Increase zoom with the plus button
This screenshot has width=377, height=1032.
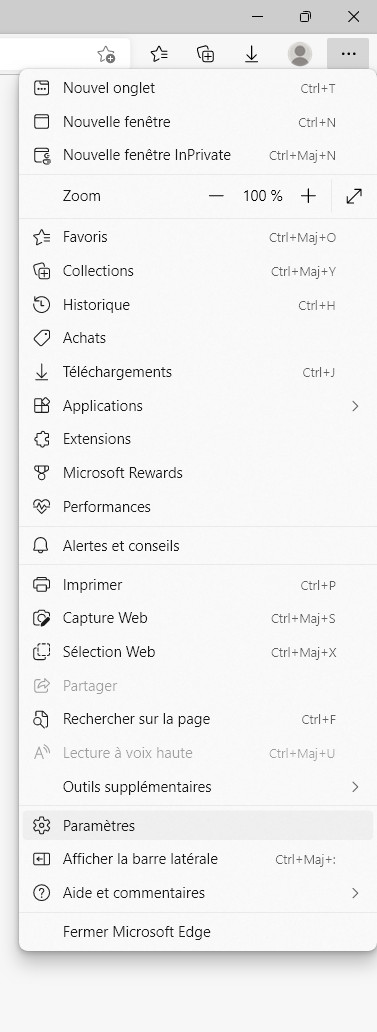point(308,196)
